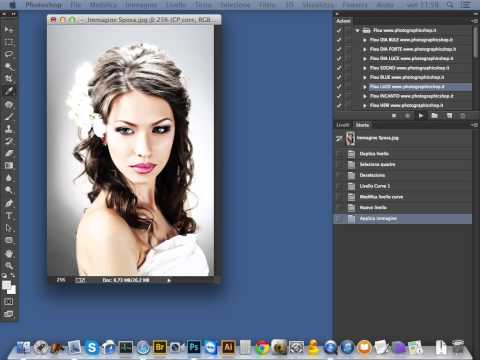Select the Healing Brush tool
This screenshot has height=360, width=480.
(9, 104)
